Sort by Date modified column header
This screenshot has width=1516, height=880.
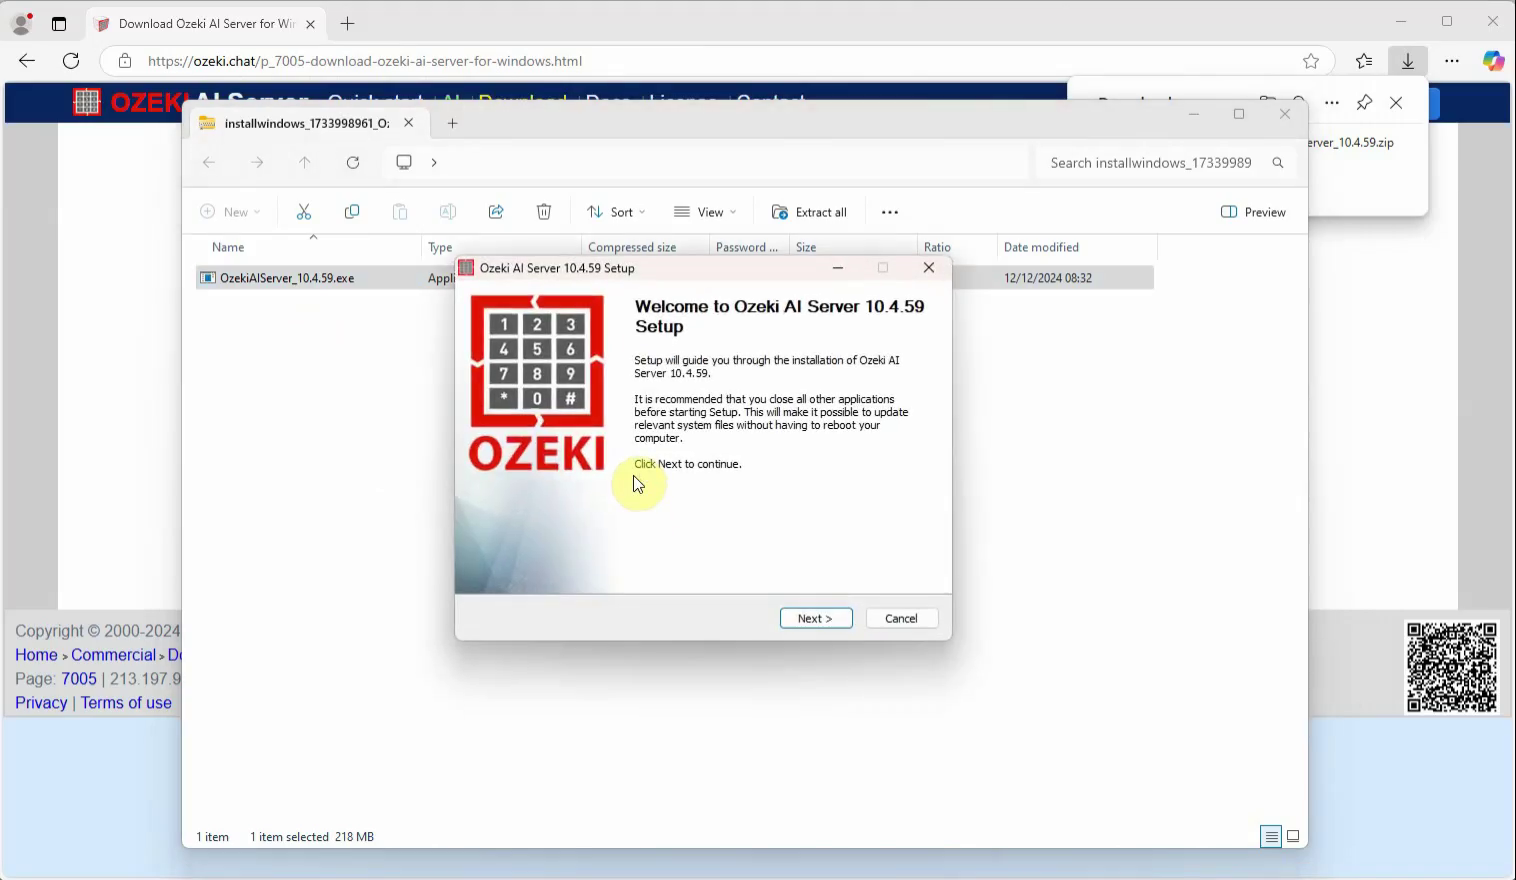tap(1041, 247)
